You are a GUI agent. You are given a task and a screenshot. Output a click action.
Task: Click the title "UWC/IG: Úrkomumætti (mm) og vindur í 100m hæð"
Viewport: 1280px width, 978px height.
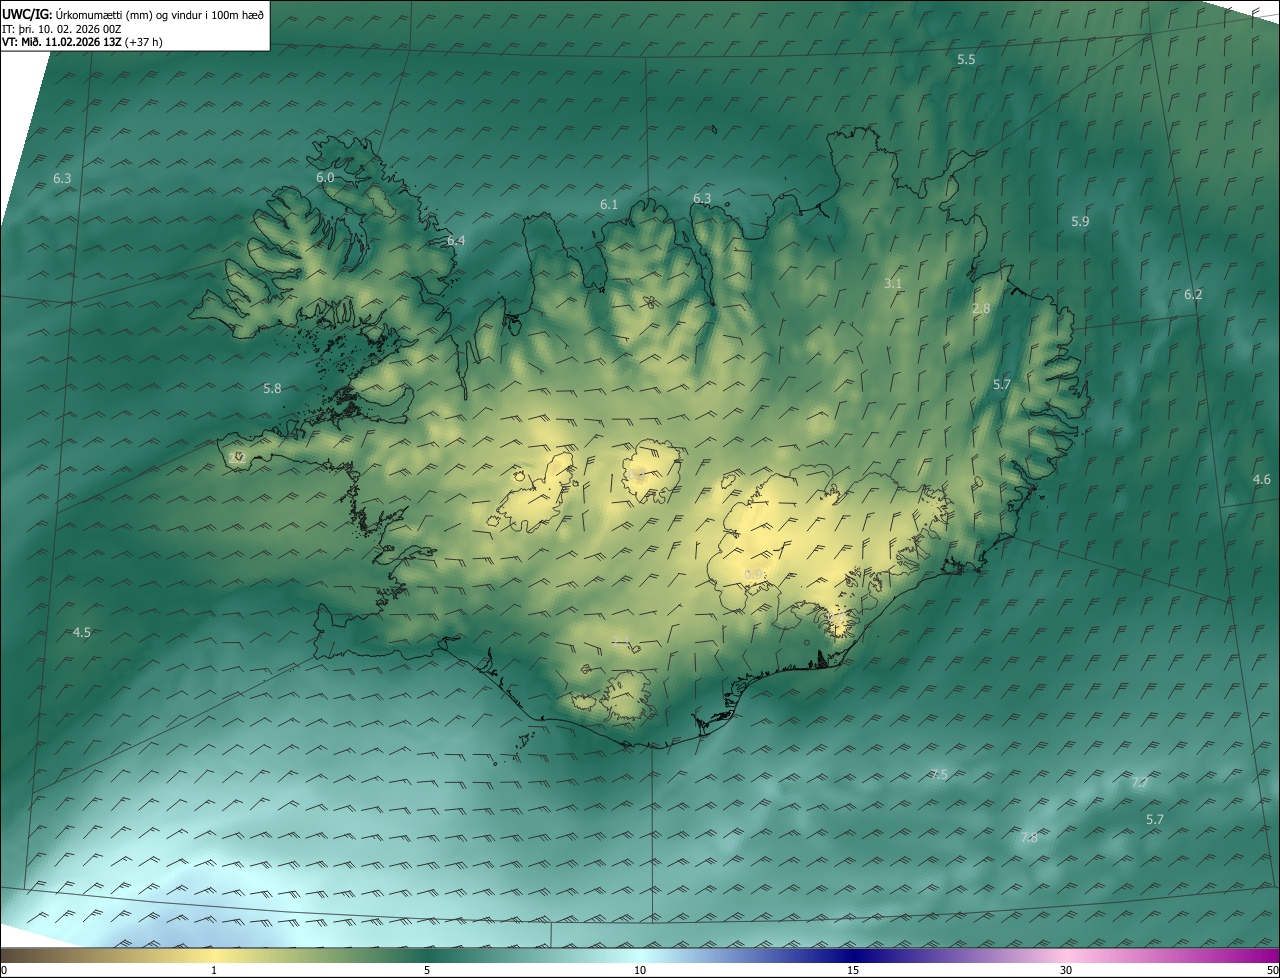click(133, 15)
